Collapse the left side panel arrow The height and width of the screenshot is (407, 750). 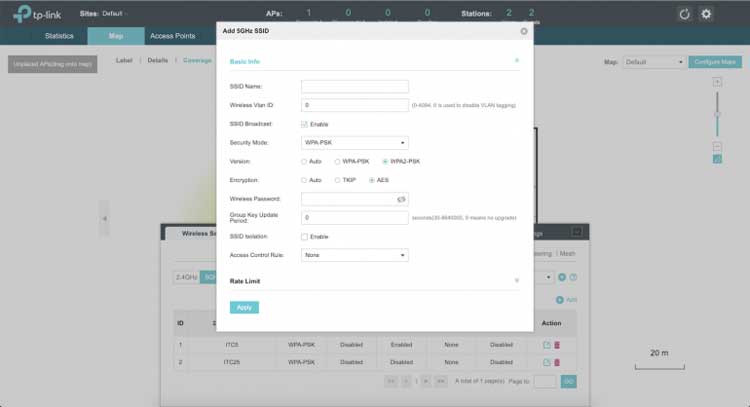[x=104, y=217]
